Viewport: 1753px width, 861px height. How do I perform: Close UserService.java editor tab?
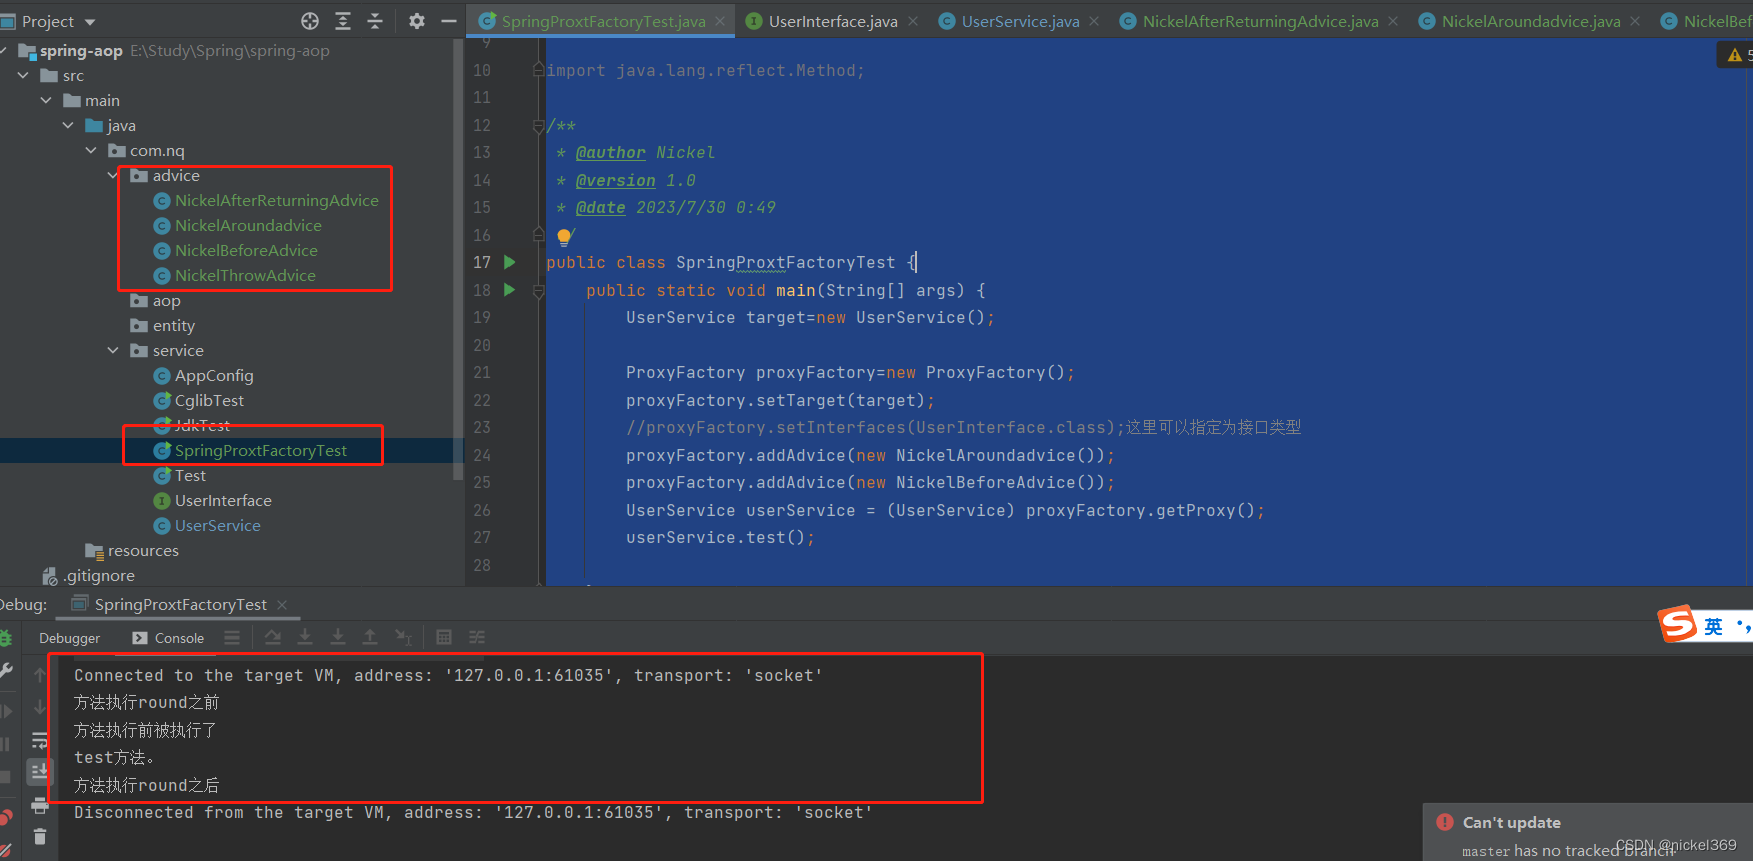pos(1094,21)
